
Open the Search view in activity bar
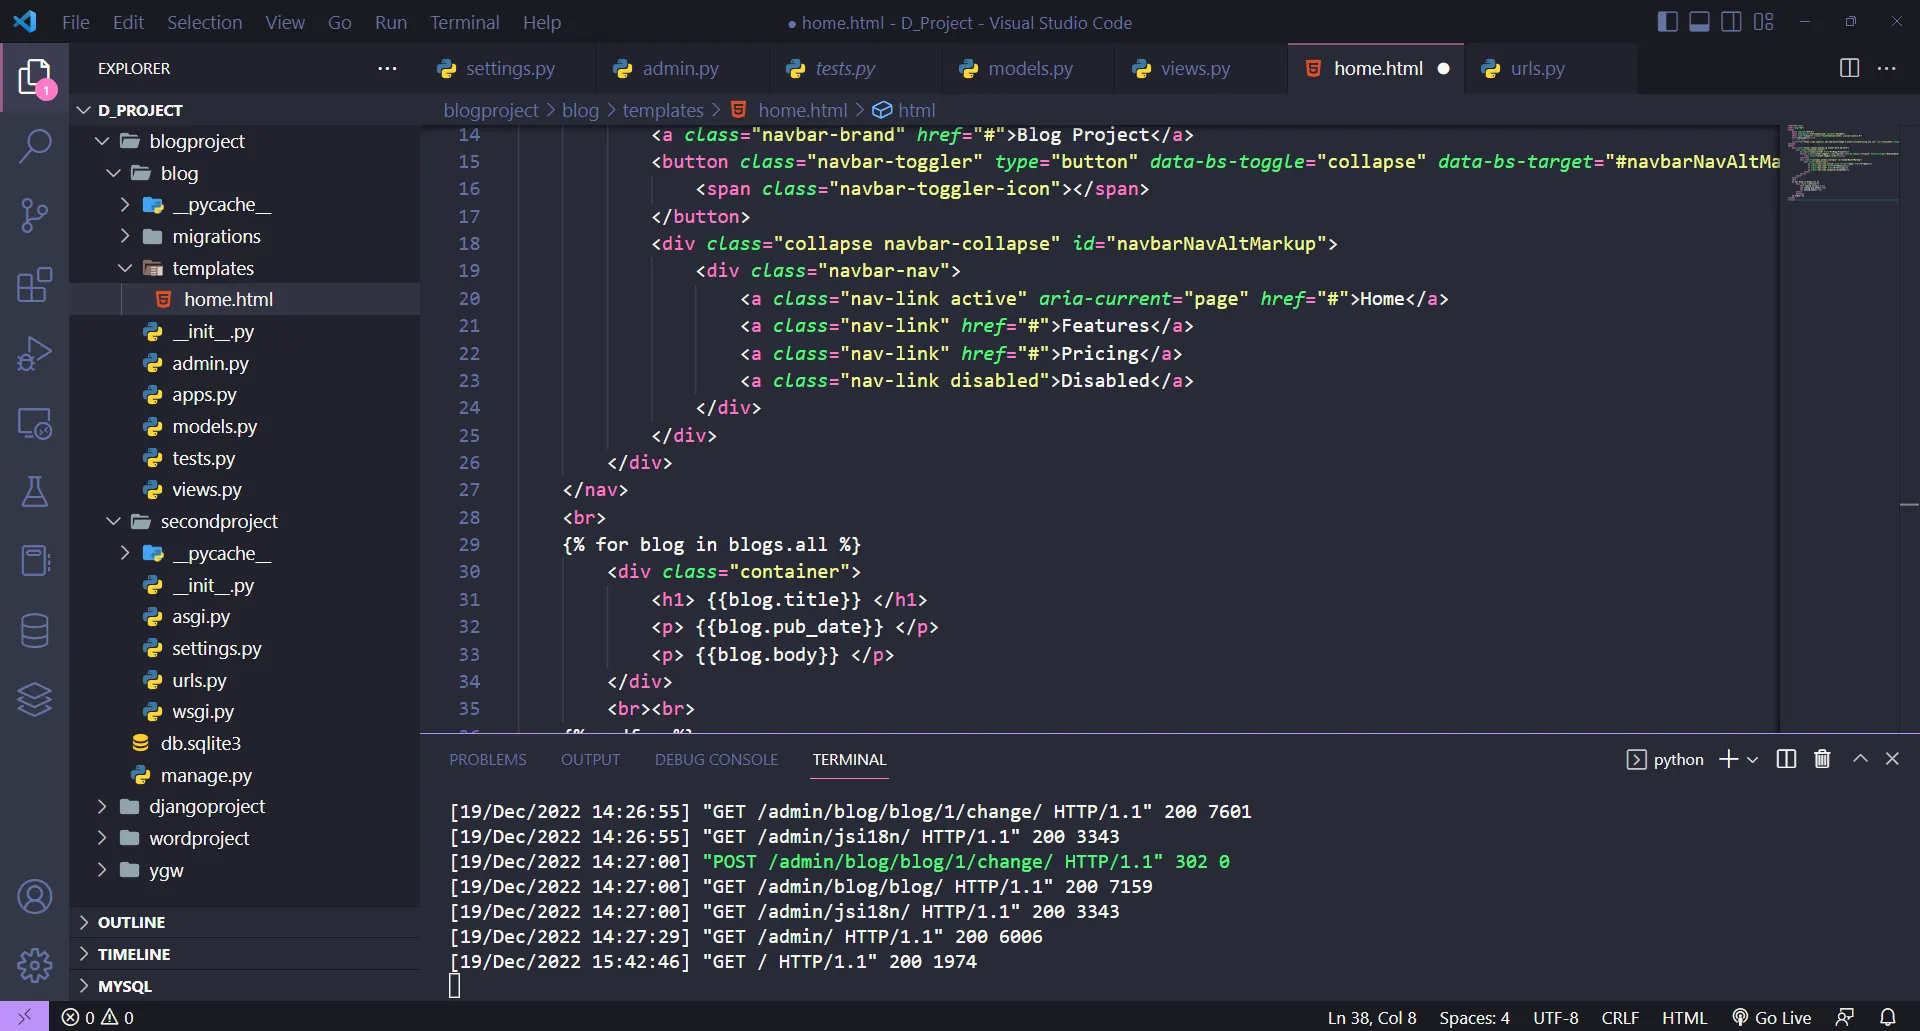coord(35,146)
